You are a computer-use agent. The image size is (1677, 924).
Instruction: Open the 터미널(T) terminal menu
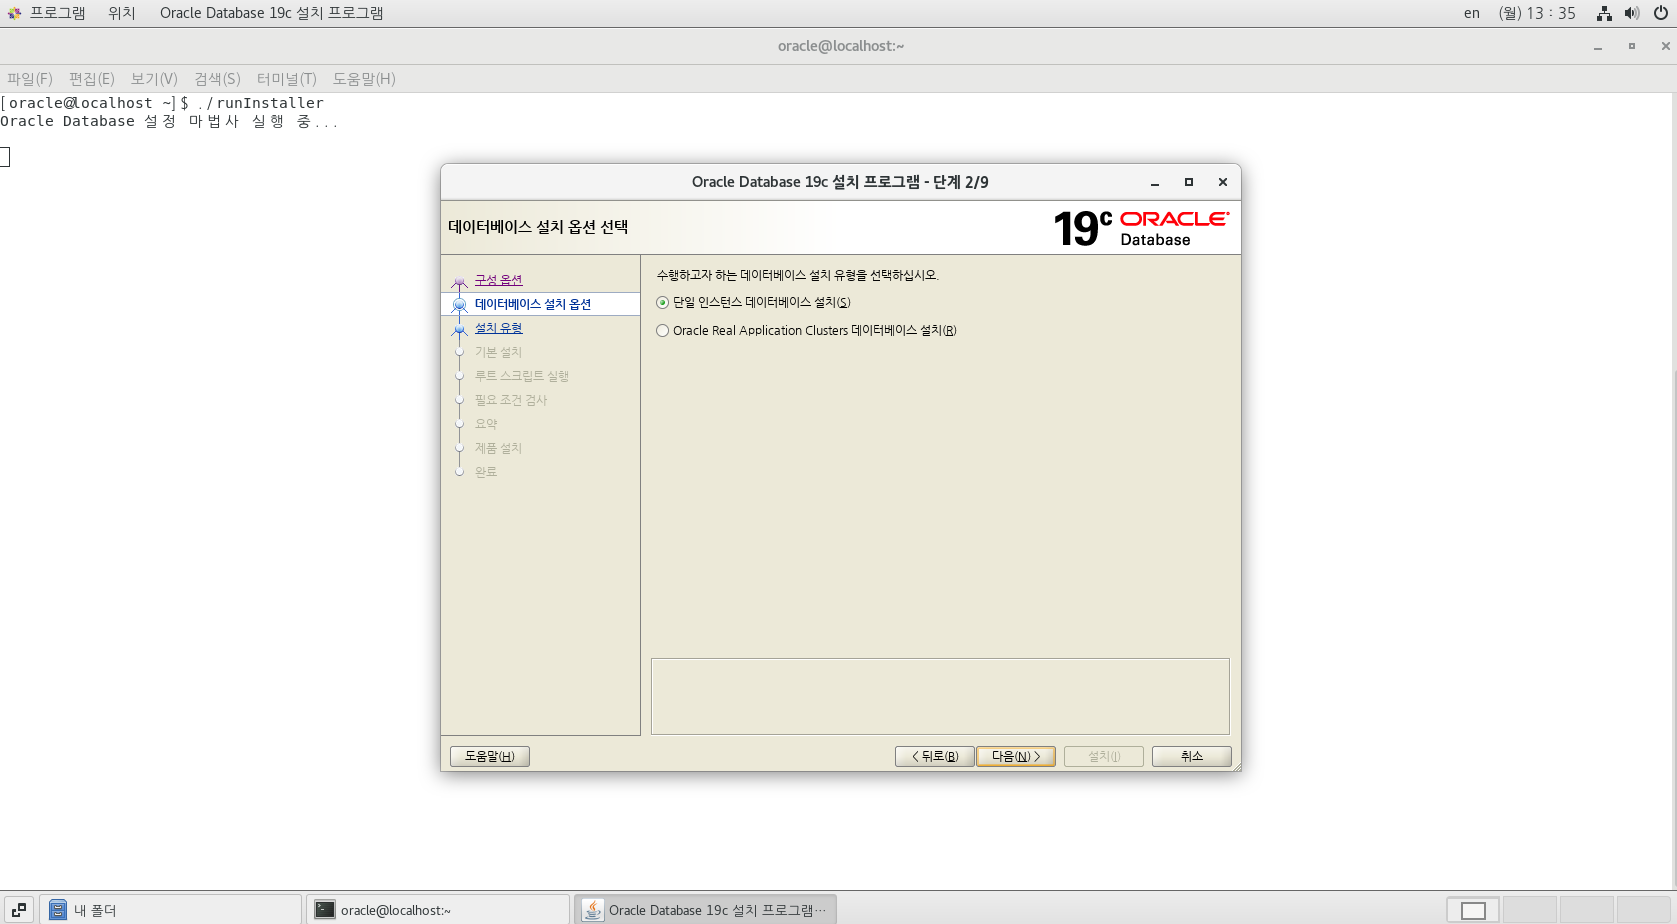tap(287, 79)
